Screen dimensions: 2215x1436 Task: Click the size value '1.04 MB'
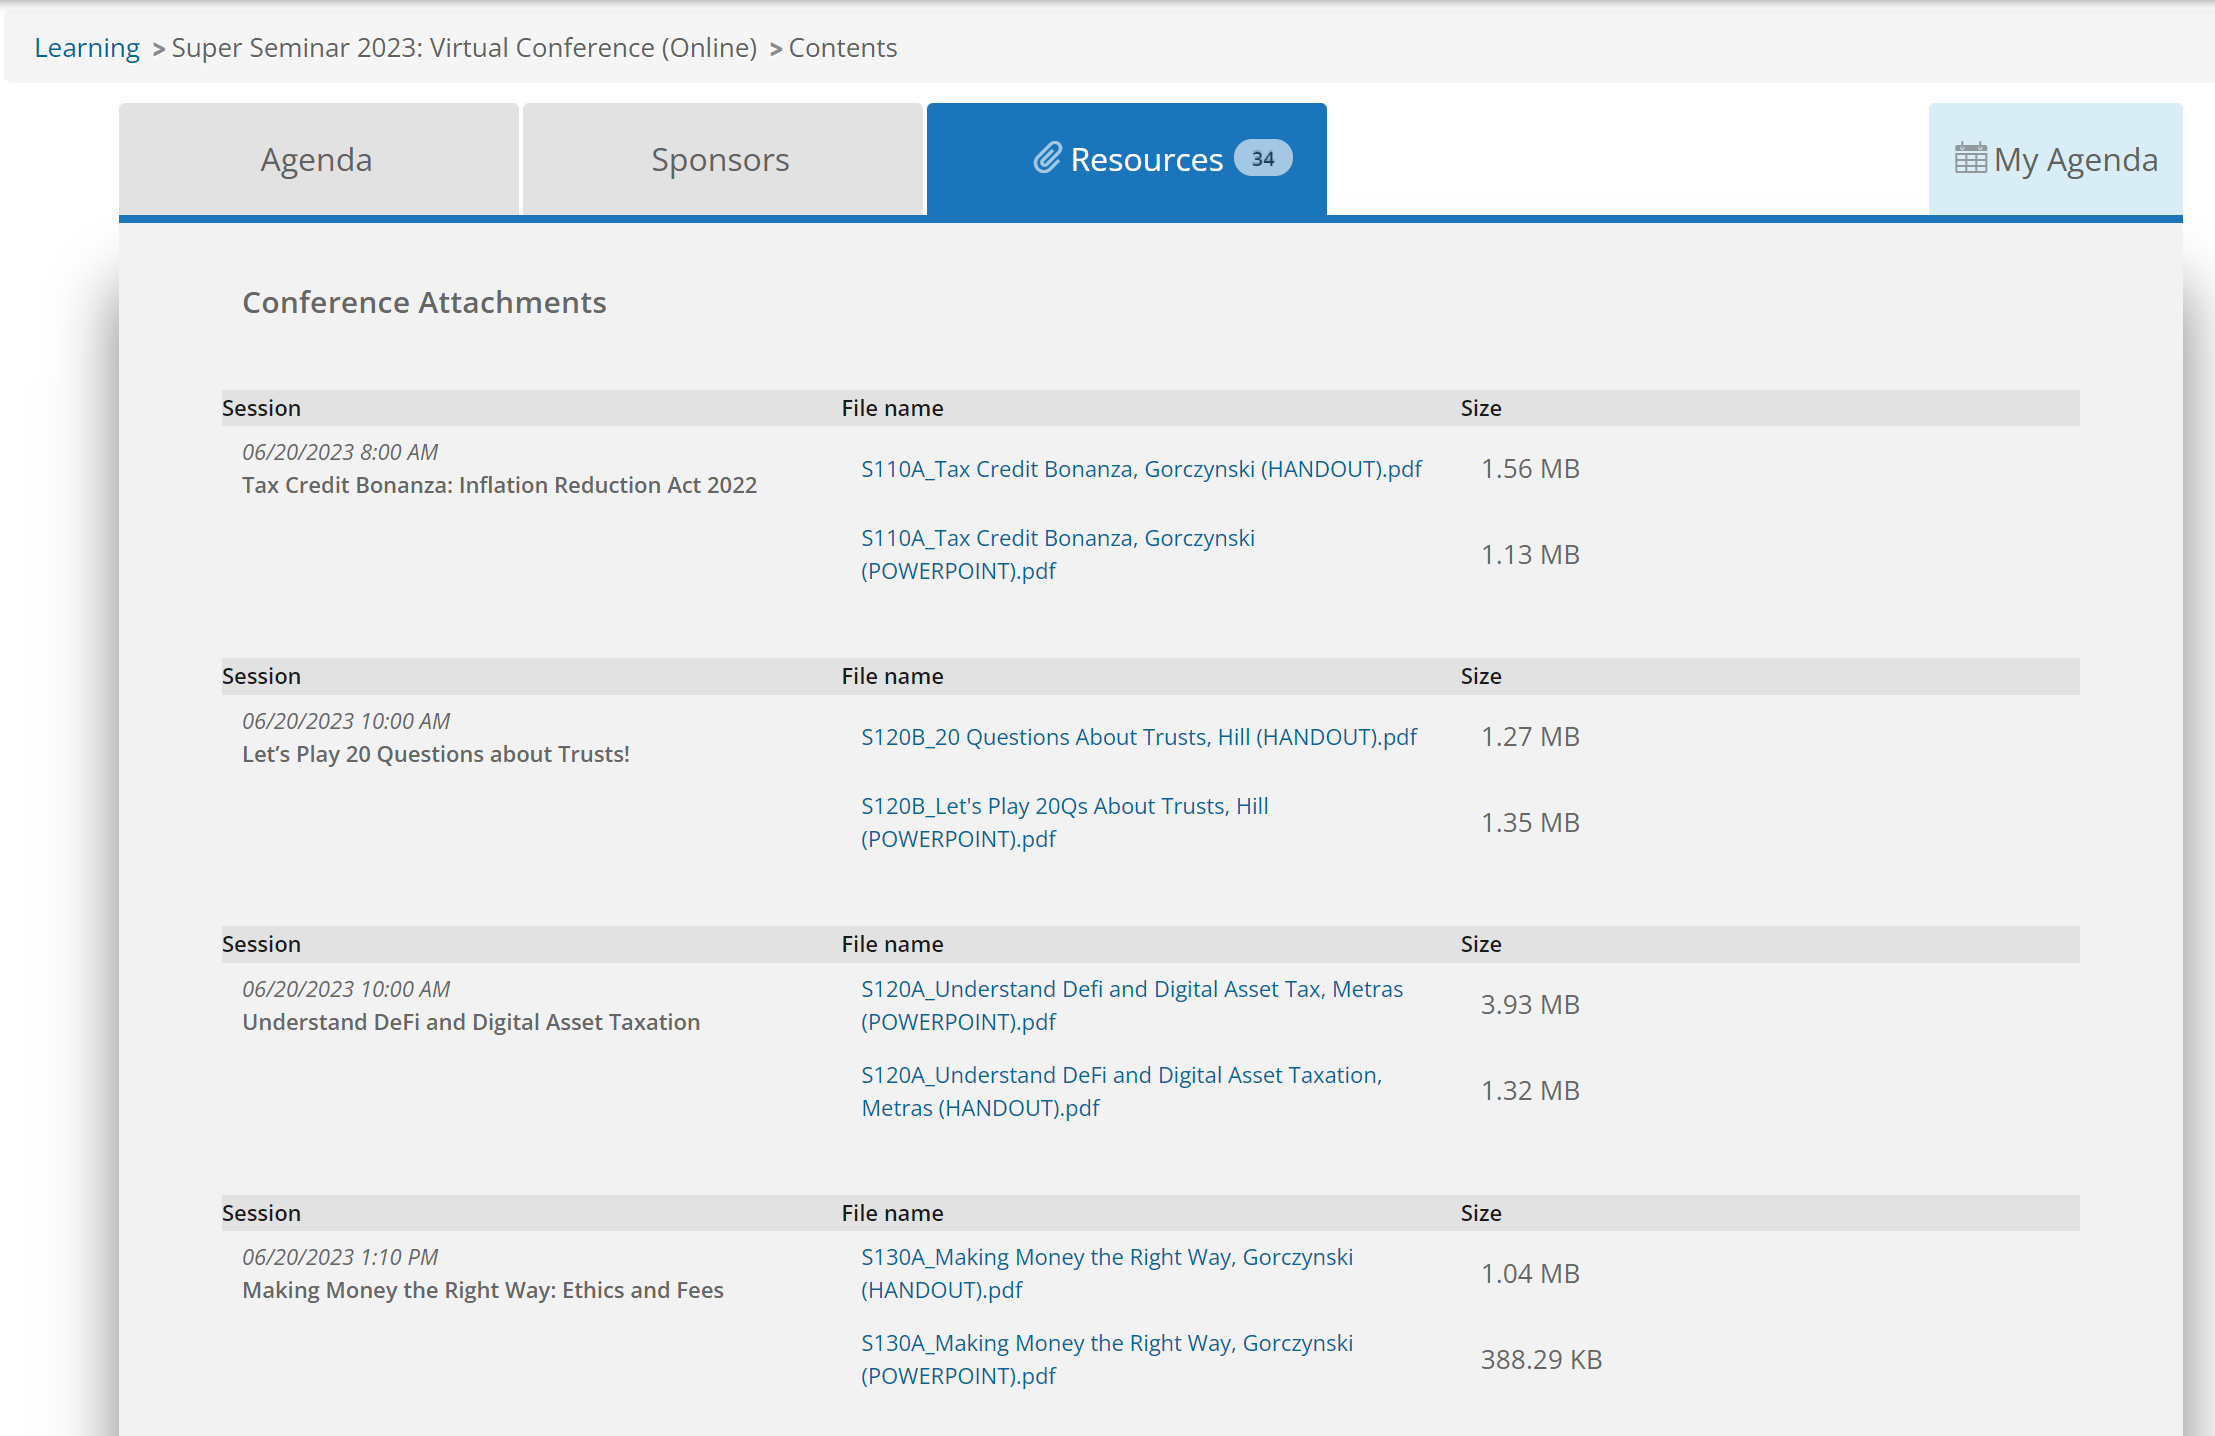(x=1530, y=1274)
